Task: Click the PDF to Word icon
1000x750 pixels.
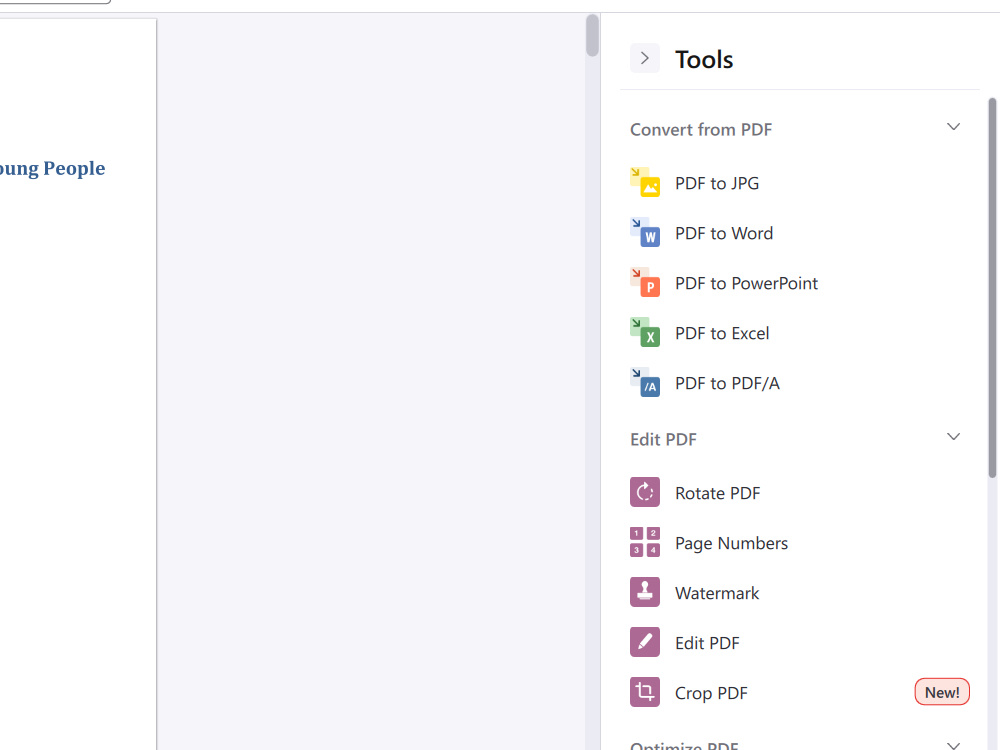Action: click(x=645, y=233)
